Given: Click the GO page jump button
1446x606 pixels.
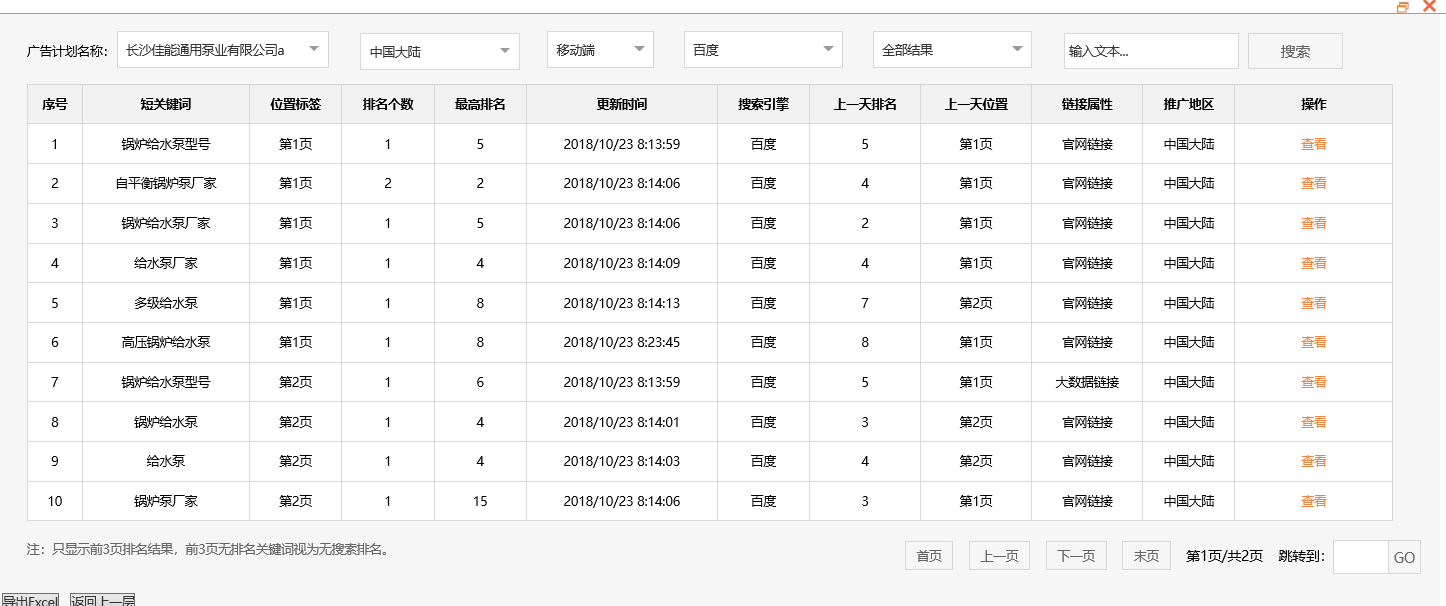Looking at the screenshot, I should (x=1405, y=557).
